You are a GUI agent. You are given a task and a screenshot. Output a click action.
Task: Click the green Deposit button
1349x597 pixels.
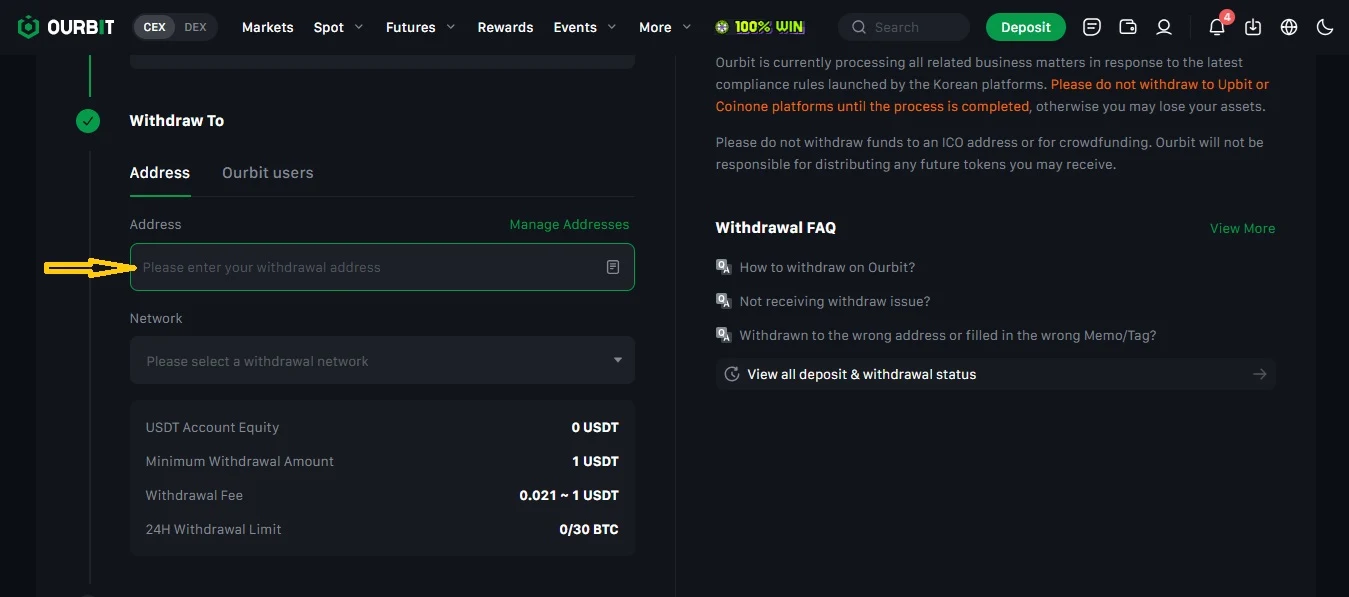click(1026, 27)
